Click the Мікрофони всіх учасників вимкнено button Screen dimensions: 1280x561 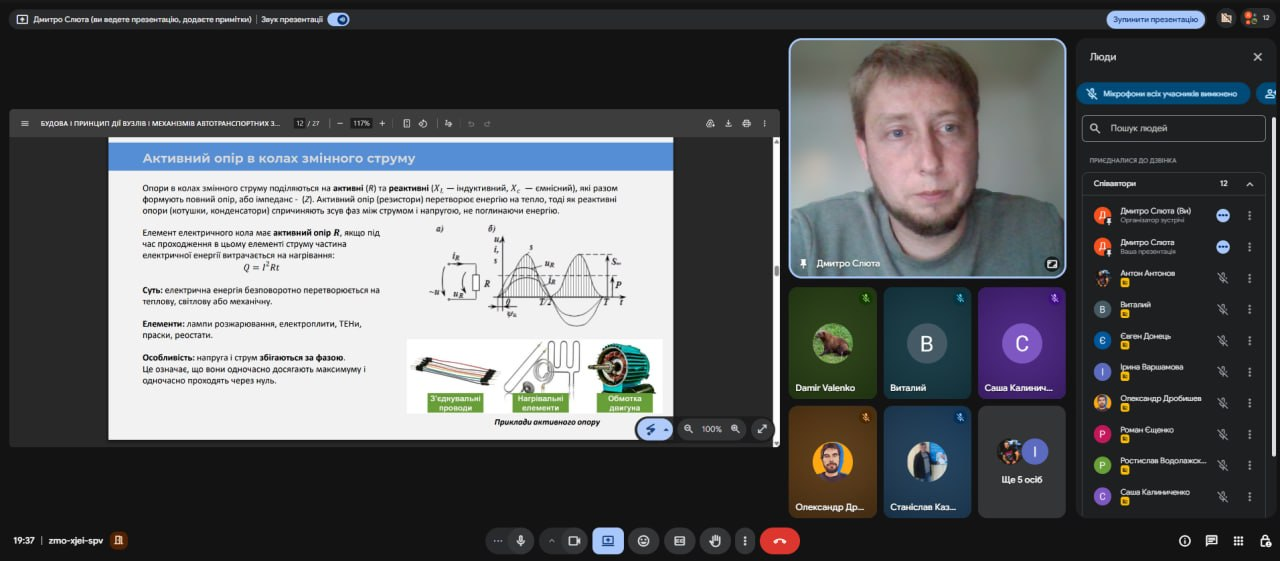tap(1163, 94)
